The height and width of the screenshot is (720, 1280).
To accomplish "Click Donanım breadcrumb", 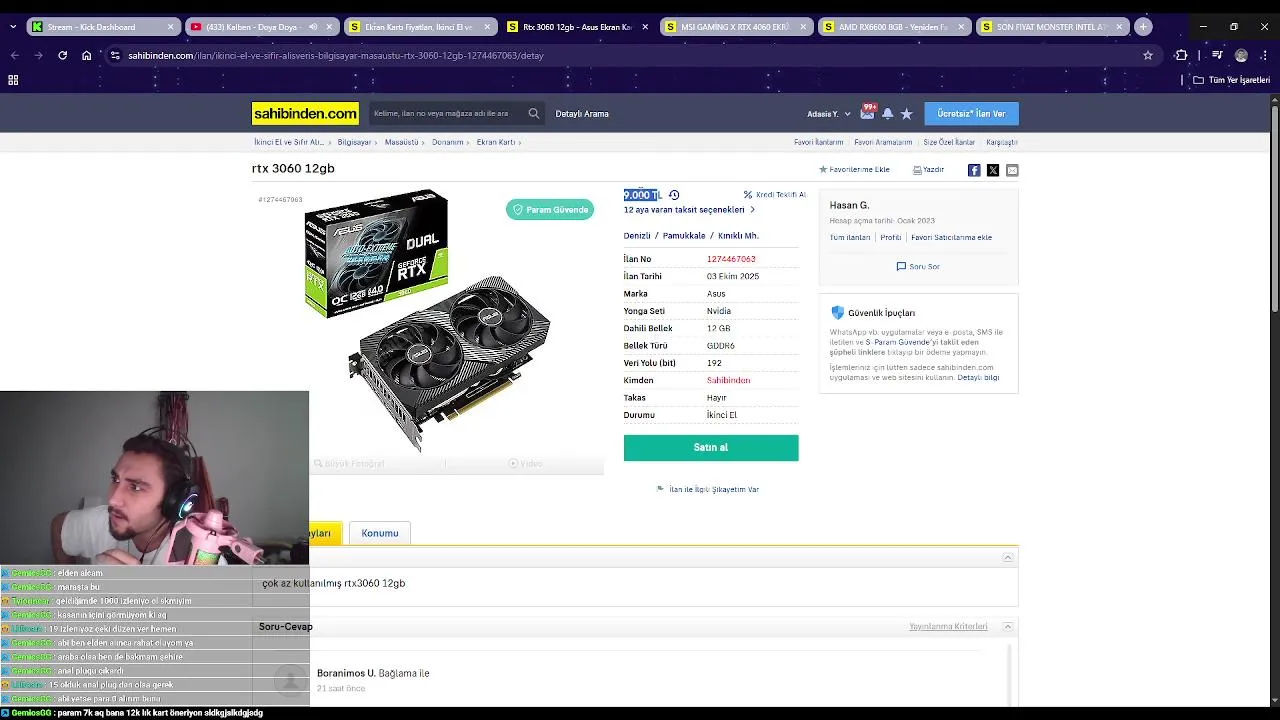I will 448,142.
